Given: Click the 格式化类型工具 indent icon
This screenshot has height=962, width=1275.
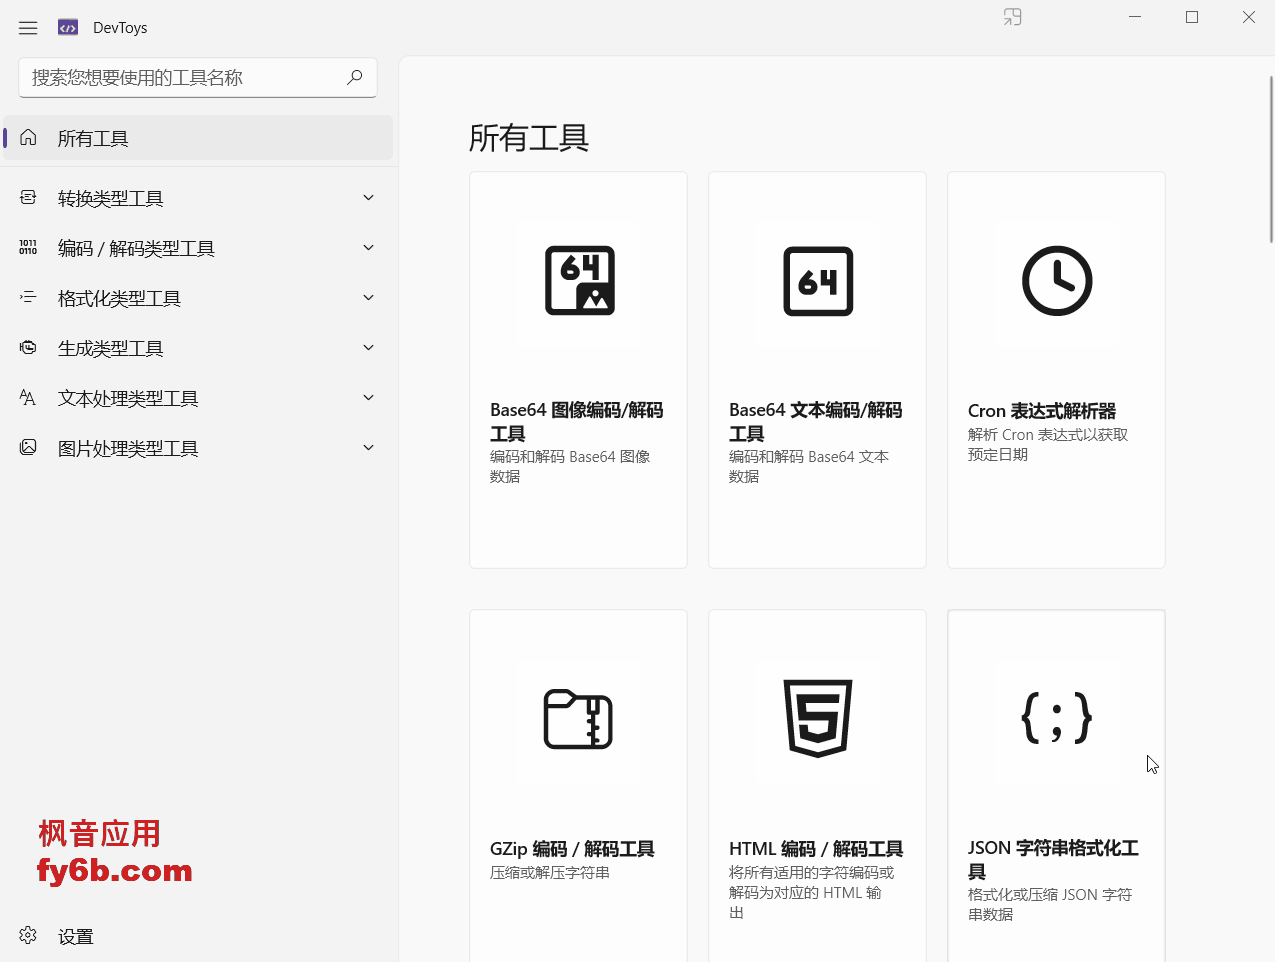Looking at the screenshot, I should pos(28,297).
